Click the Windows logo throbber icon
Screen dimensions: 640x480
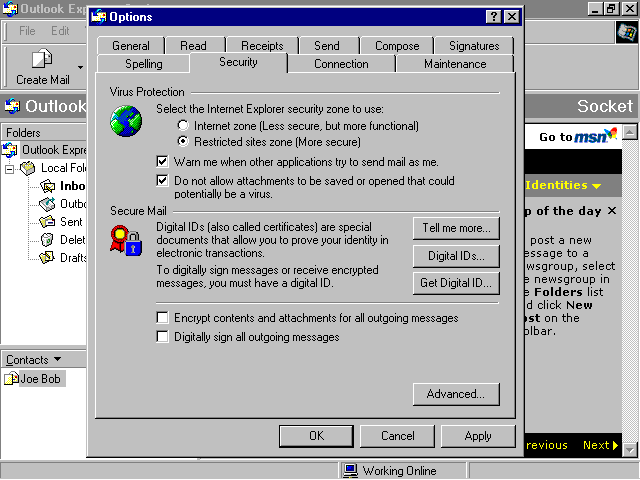(x=627, y=32)
